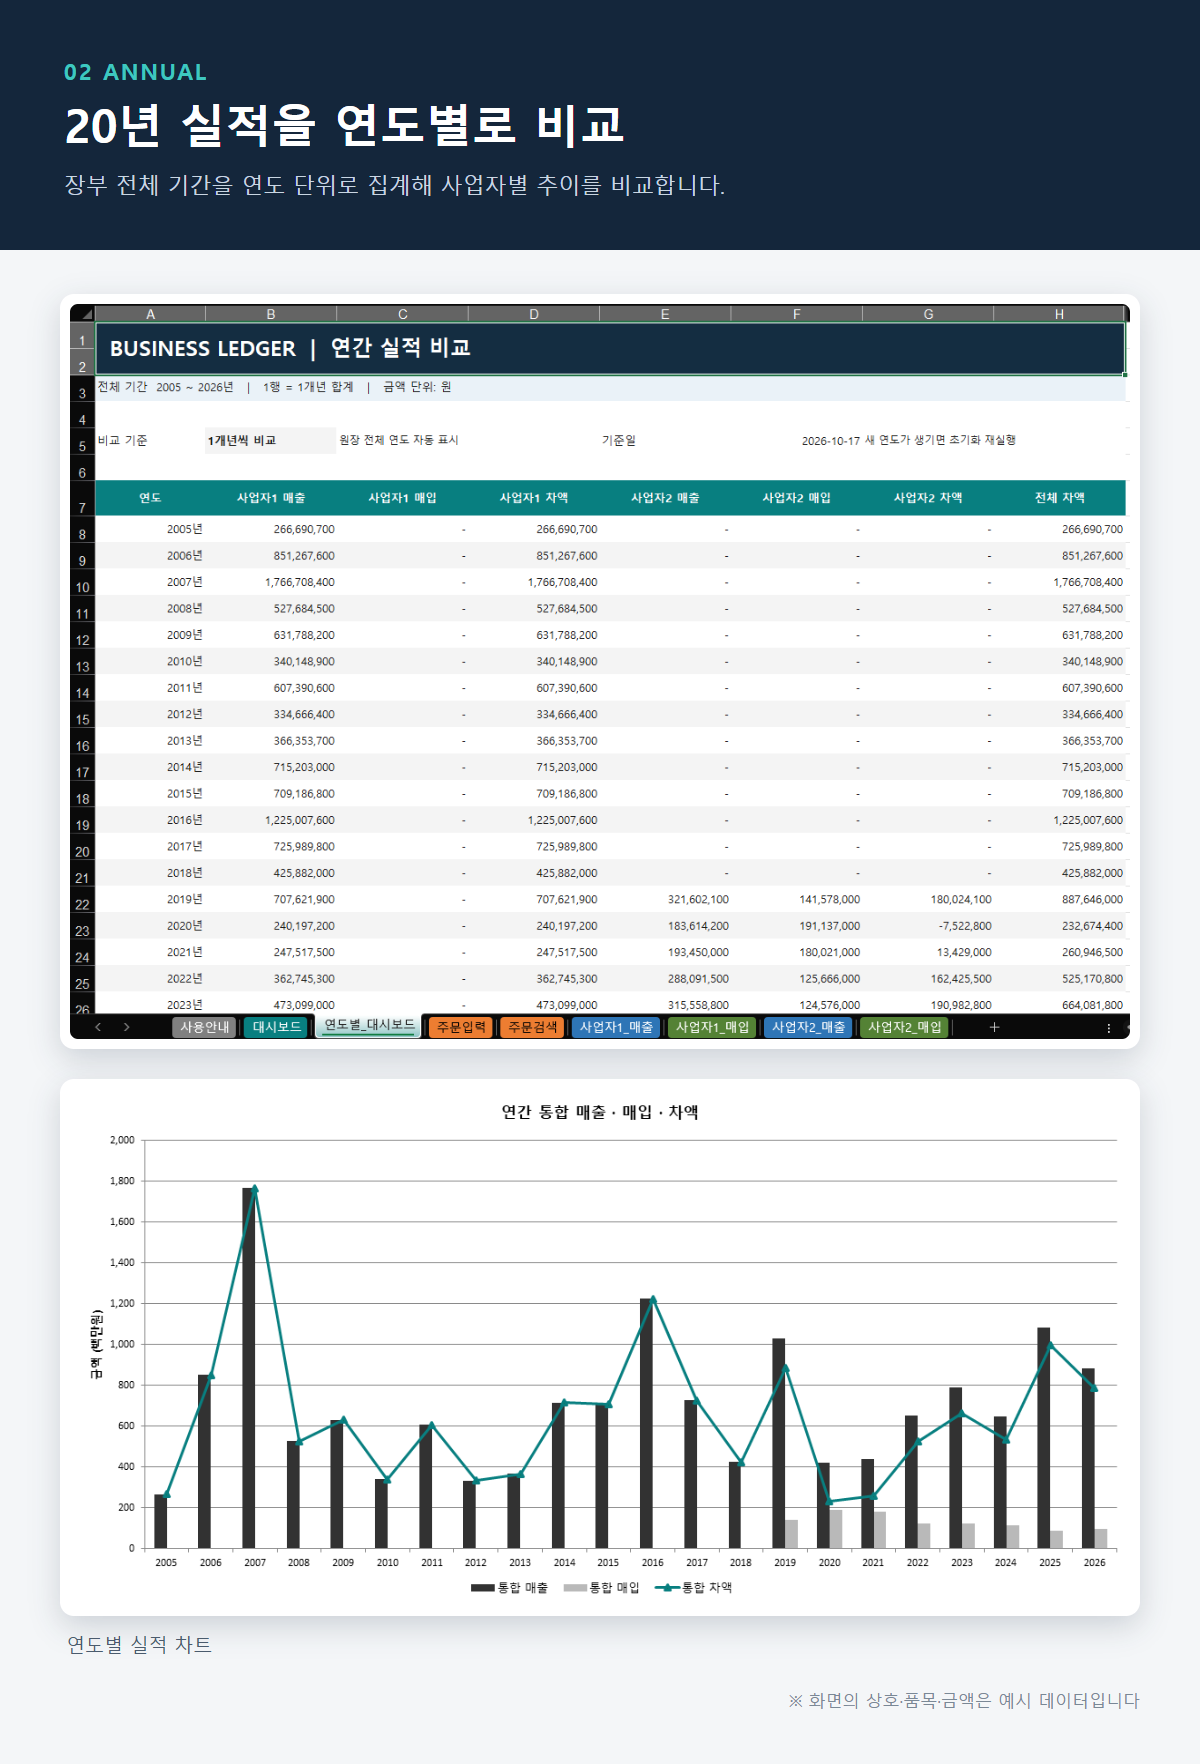Click the 2007년 year cell
The height and width of the screenshot is (1764, 1200).
point(150,582)
